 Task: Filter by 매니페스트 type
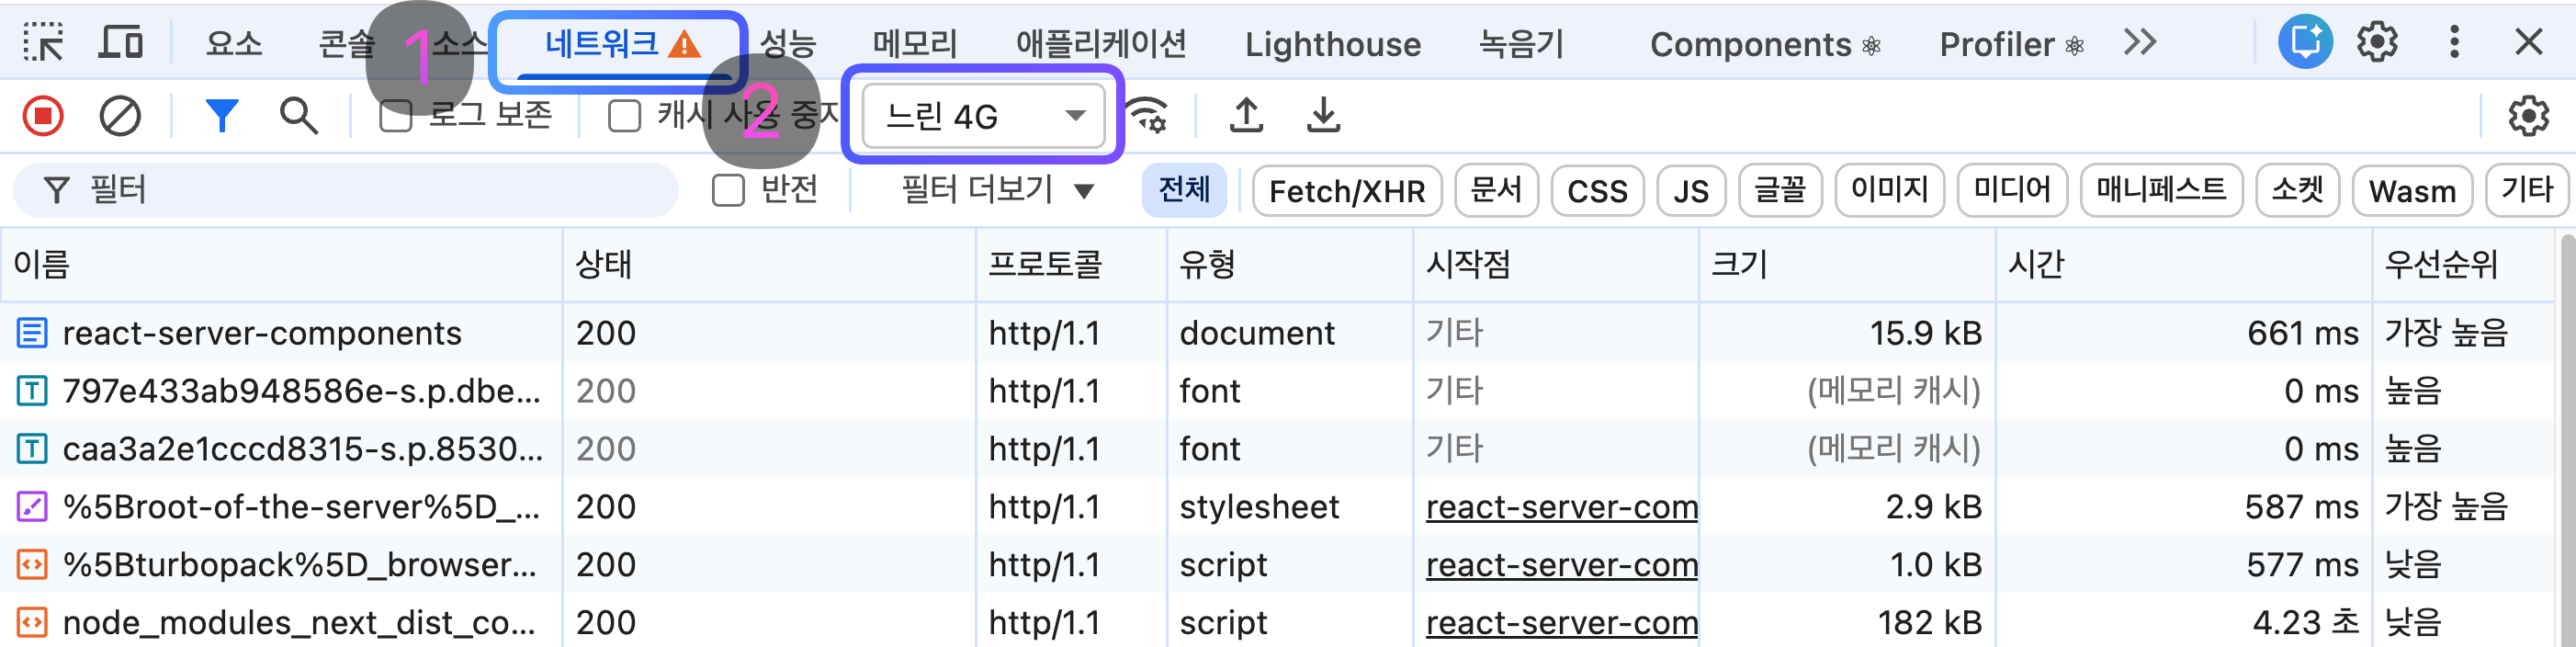[2161, 191]
